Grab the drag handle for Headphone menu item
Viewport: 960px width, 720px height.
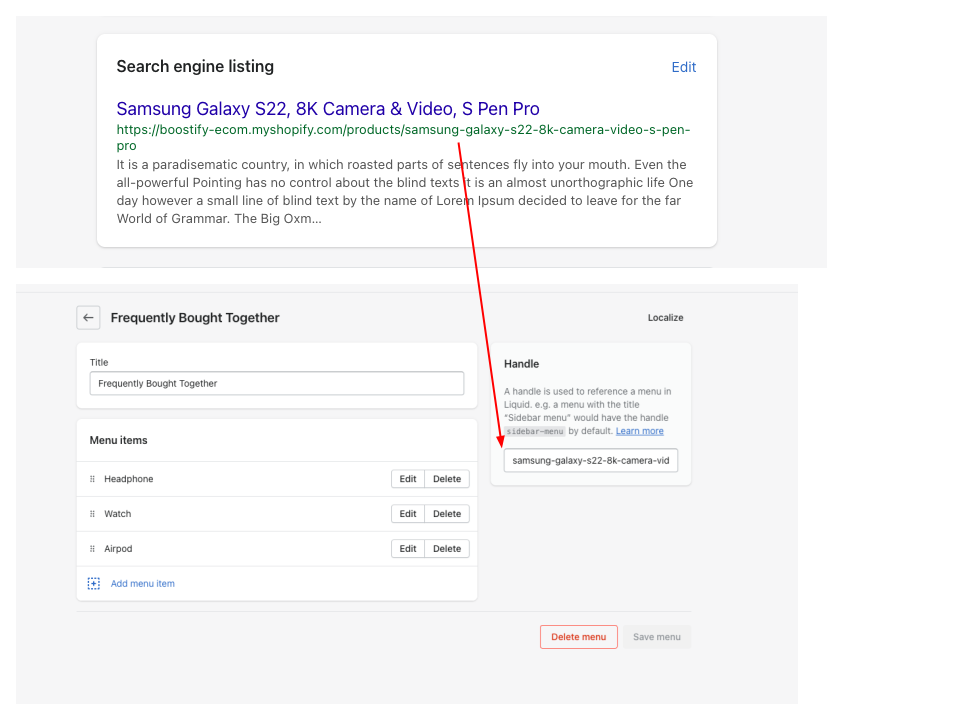tap(92, 479)
